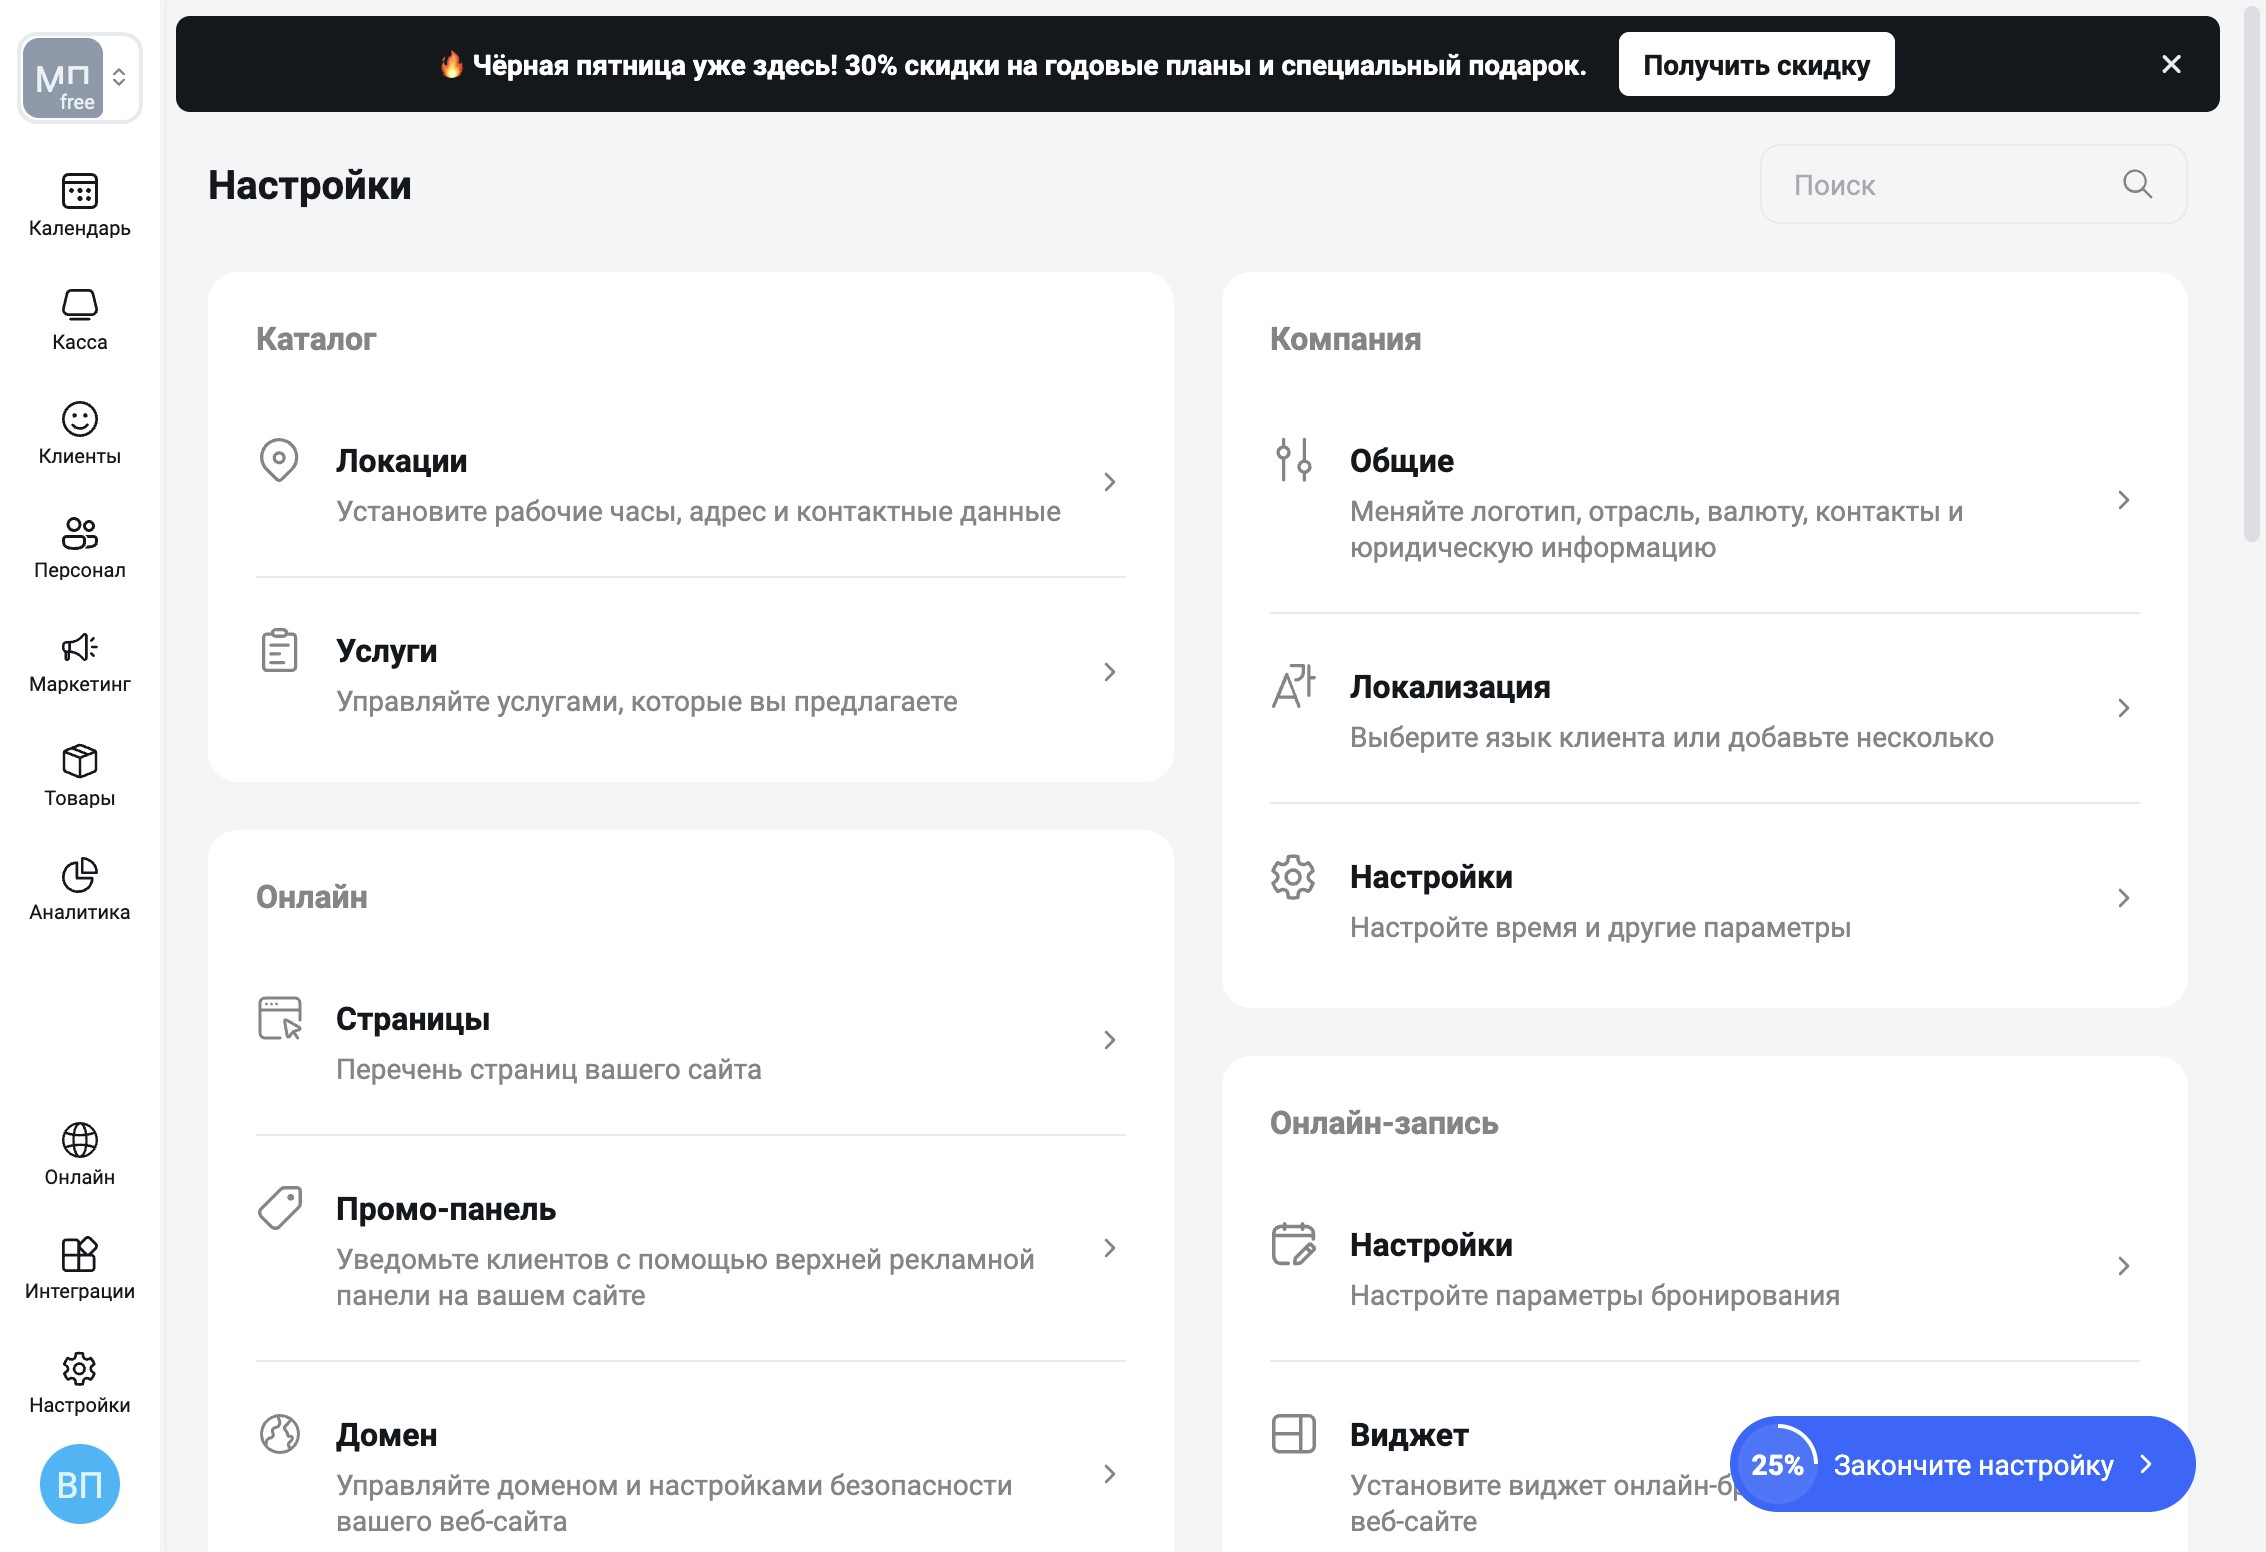
Task: Open Товары box icon
Action: pyautogui.click(x=79, y=761)
